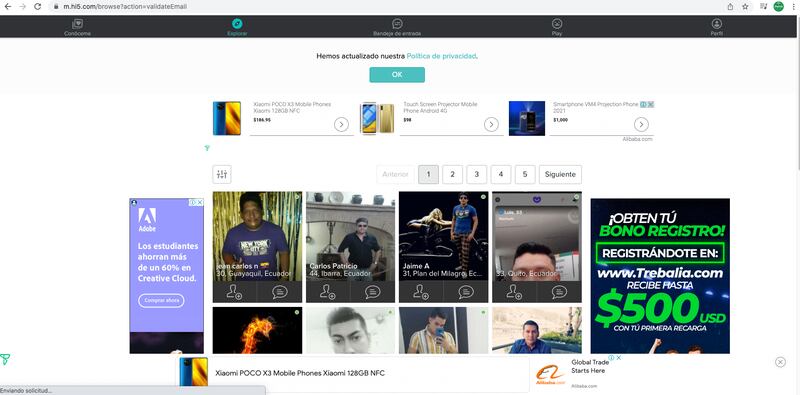Reload the page in browser
The image size is (800, 395).
tap(37, 7)
